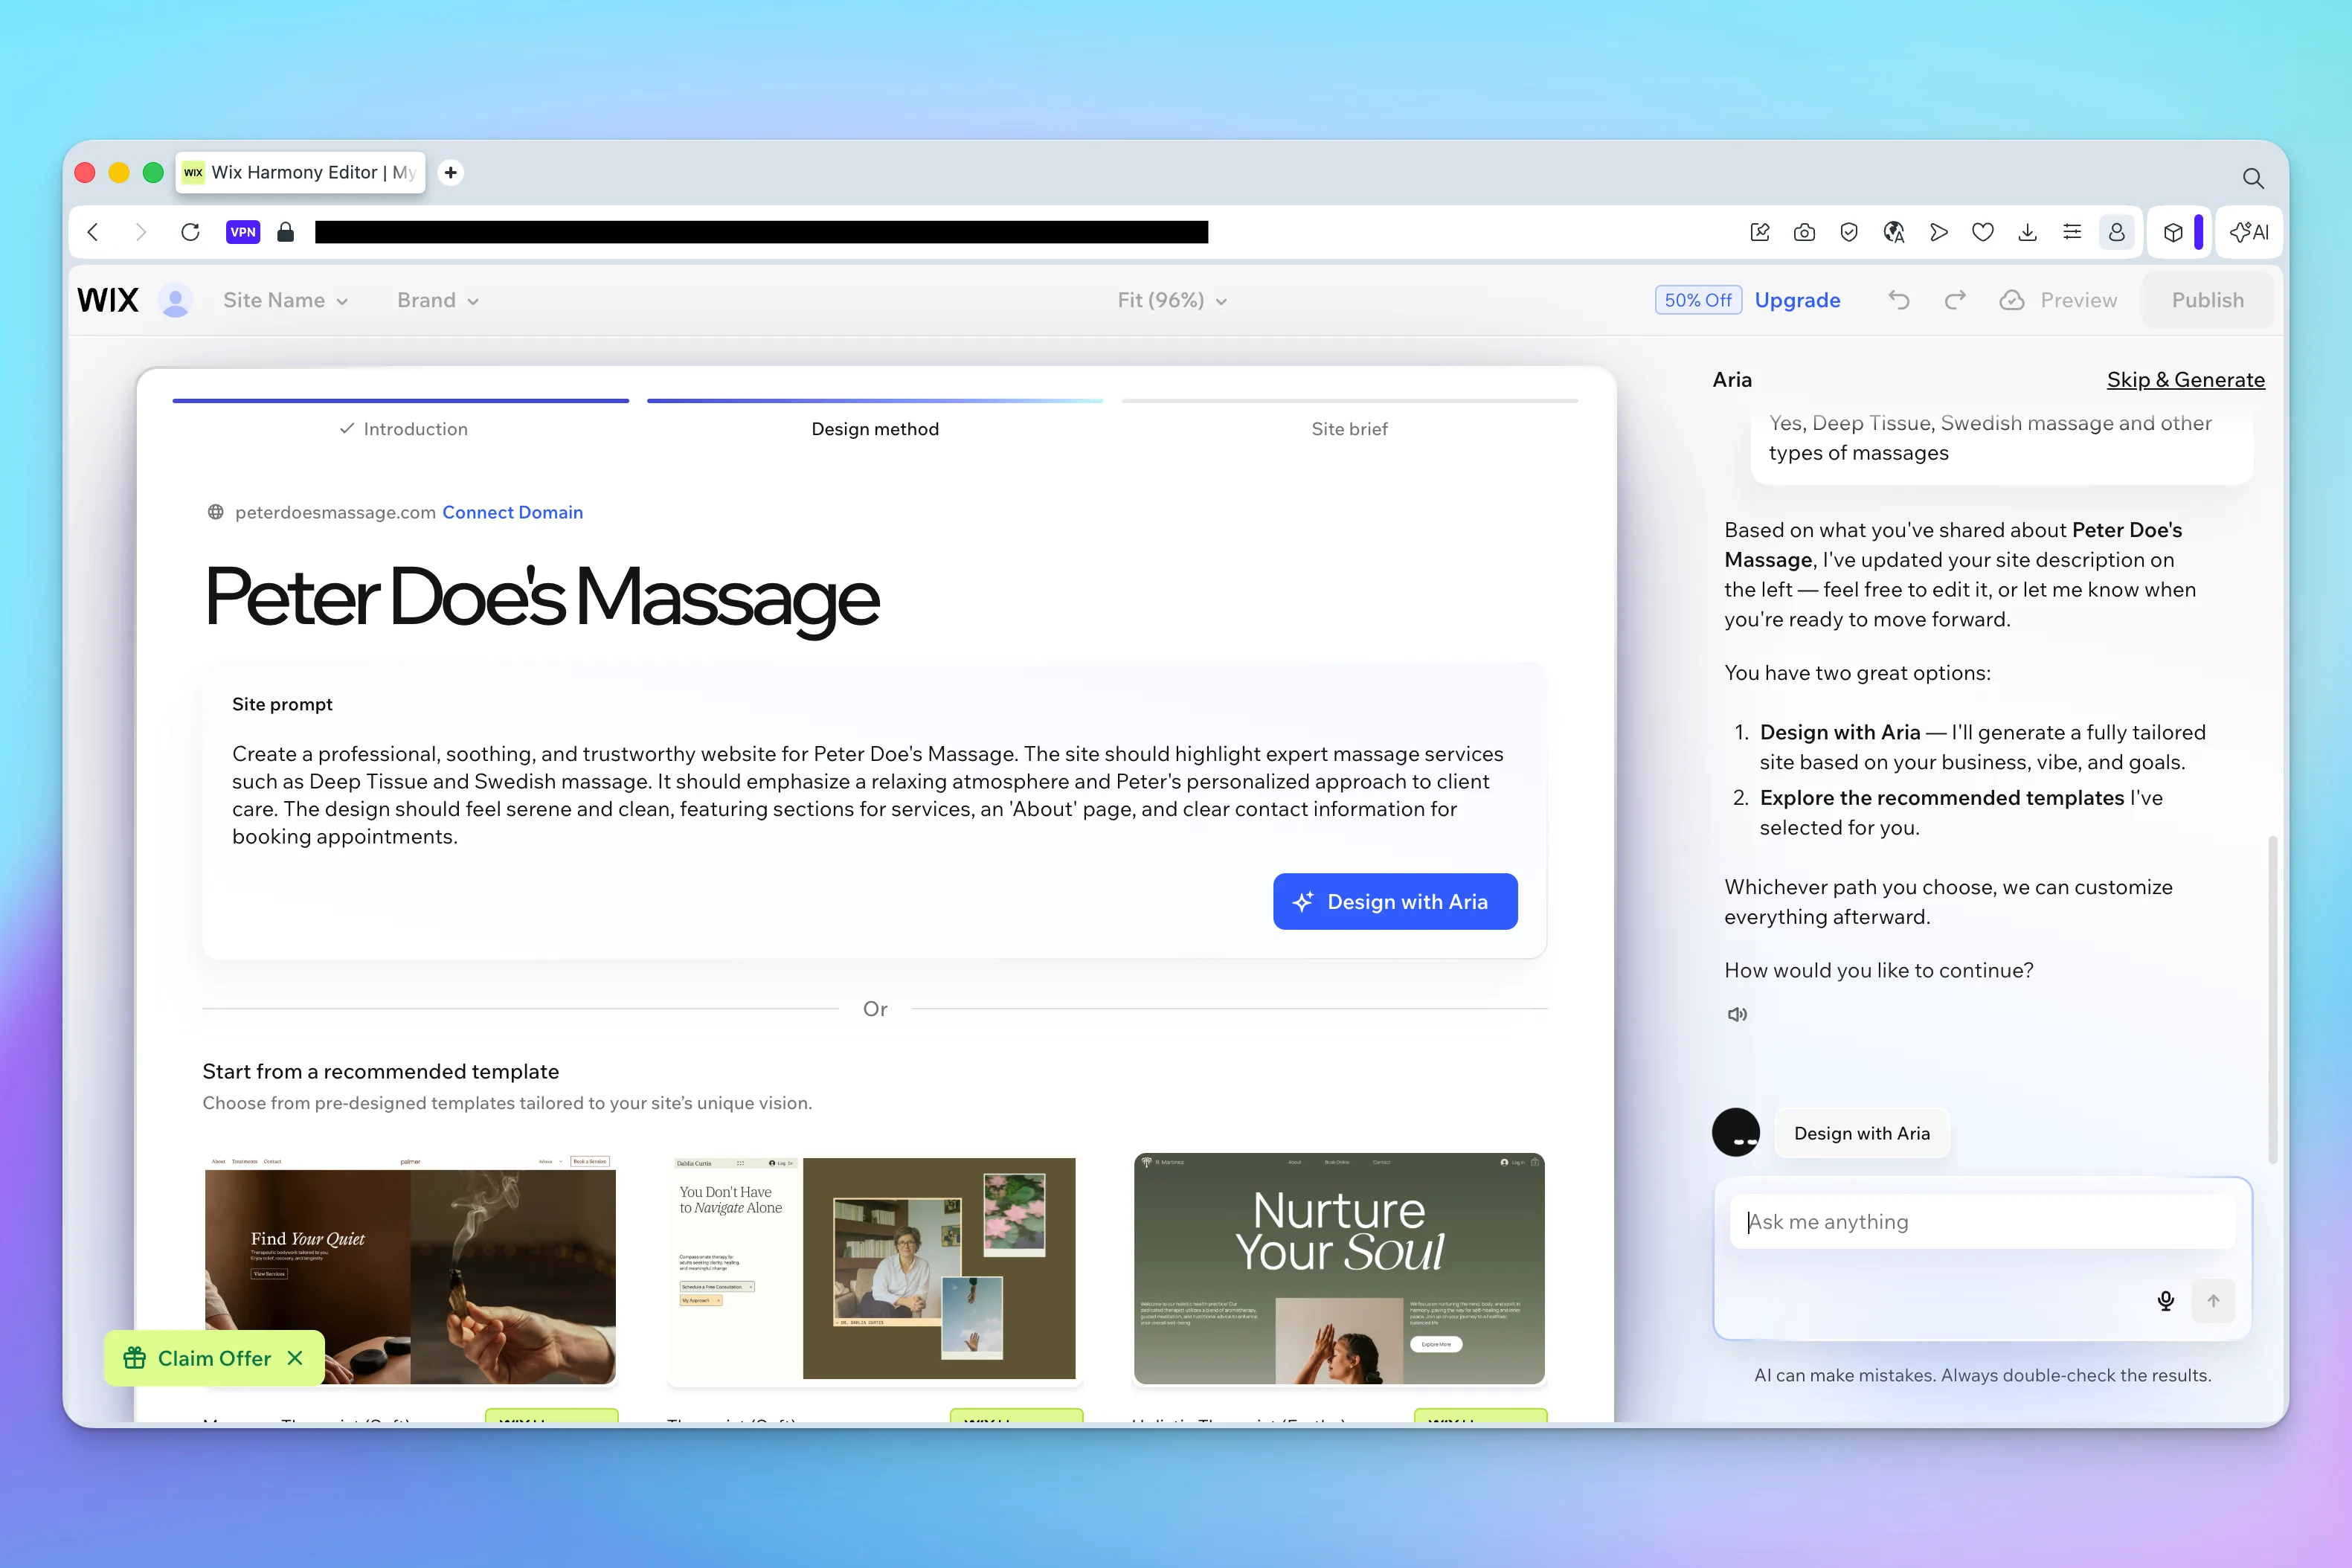
Task: Open browser downloads icon
Action: (2027, 232)
